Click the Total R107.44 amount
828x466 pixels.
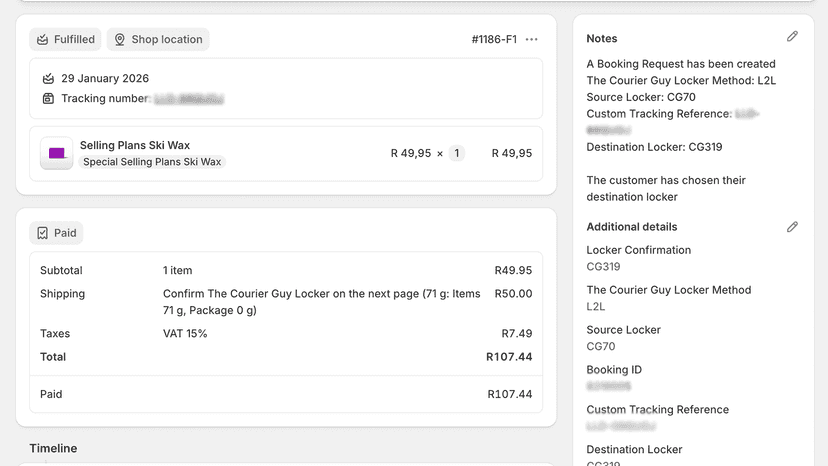click(x=509, y=357)
